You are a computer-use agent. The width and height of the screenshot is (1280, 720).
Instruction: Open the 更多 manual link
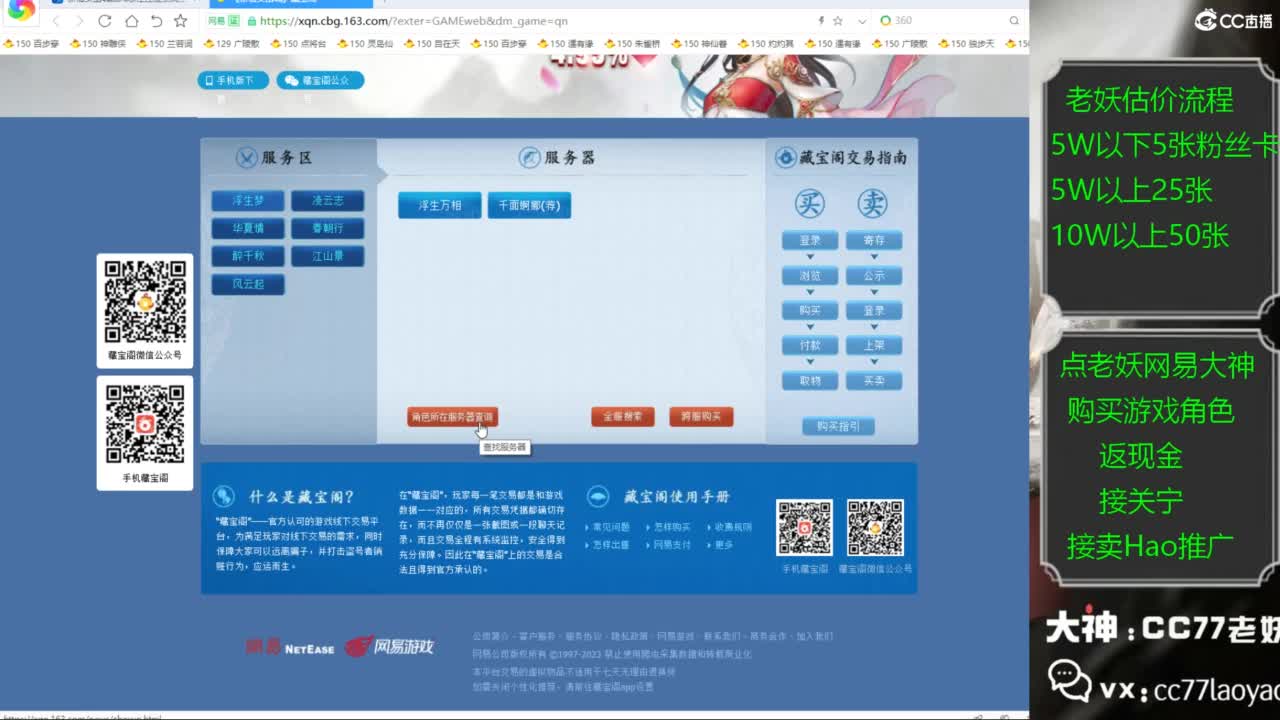[x=724, y=545]
